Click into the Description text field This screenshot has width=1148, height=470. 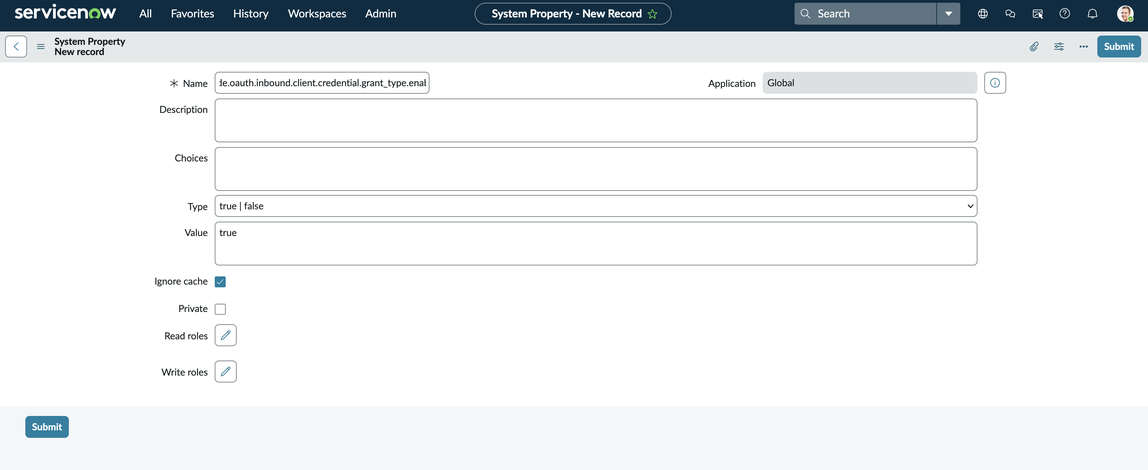point(595,120)
